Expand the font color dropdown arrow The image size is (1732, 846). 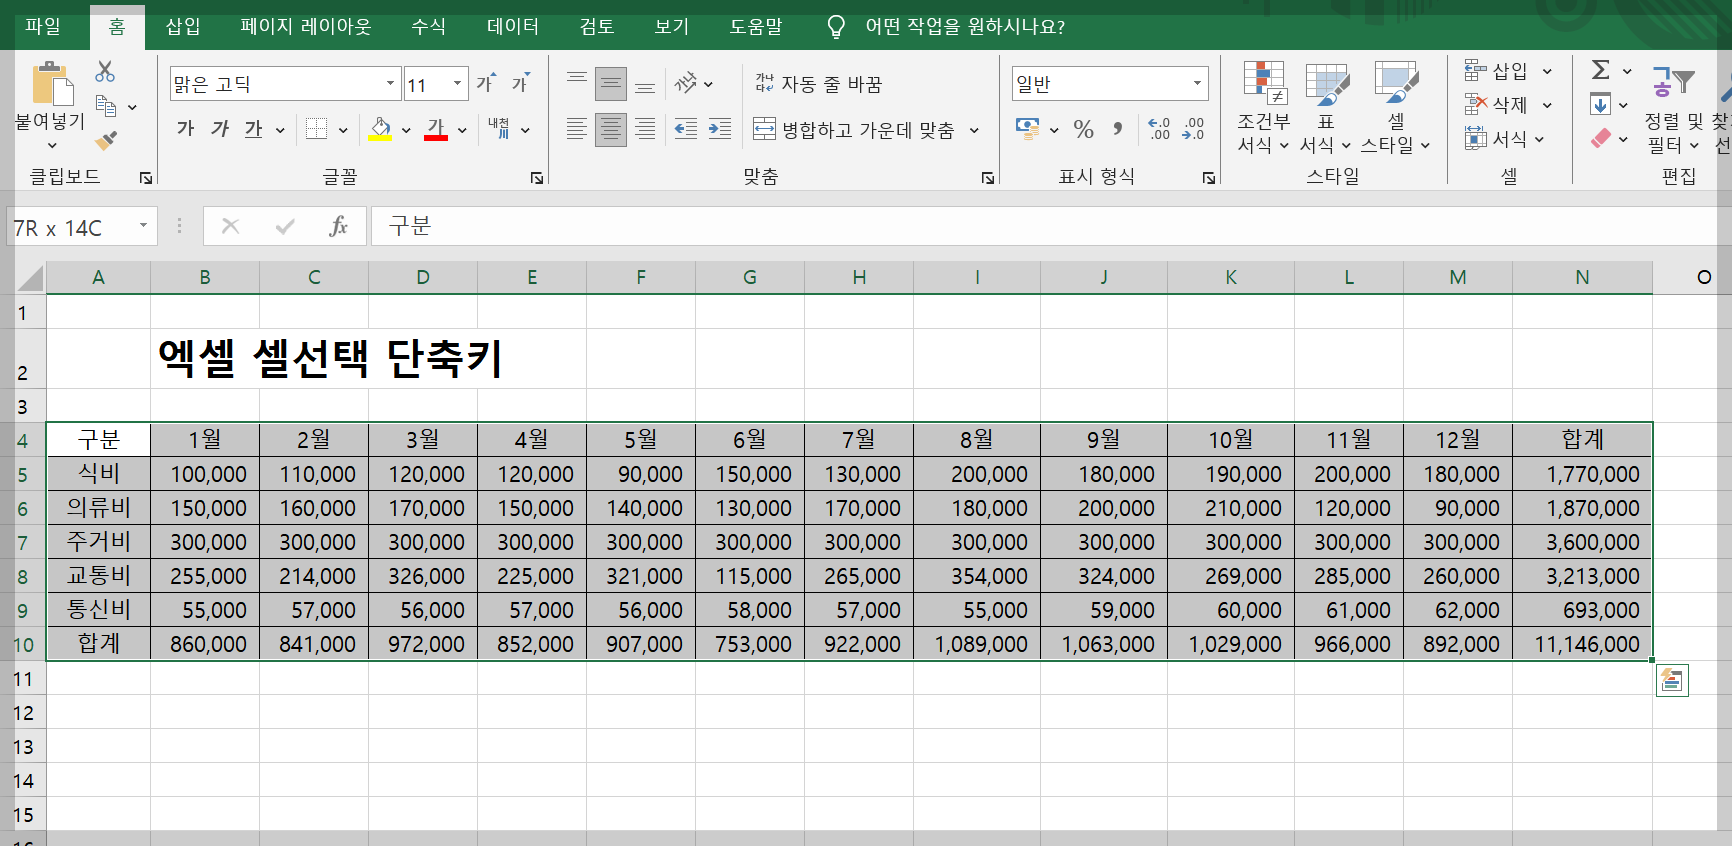tap(462, 130)
